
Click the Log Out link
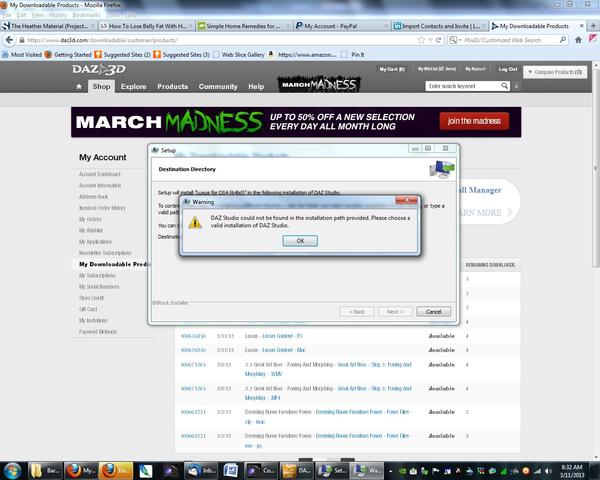click(x=508, y=69)
